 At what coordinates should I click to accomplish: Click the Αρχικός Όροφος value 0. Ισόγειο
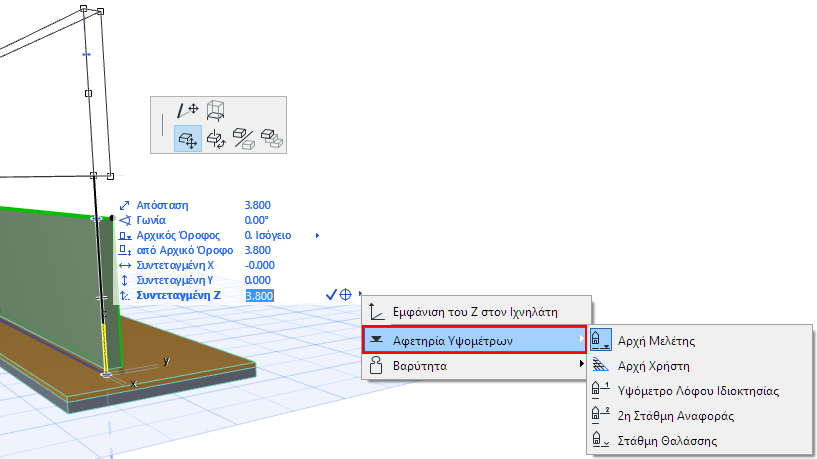(x=268, y=235)
